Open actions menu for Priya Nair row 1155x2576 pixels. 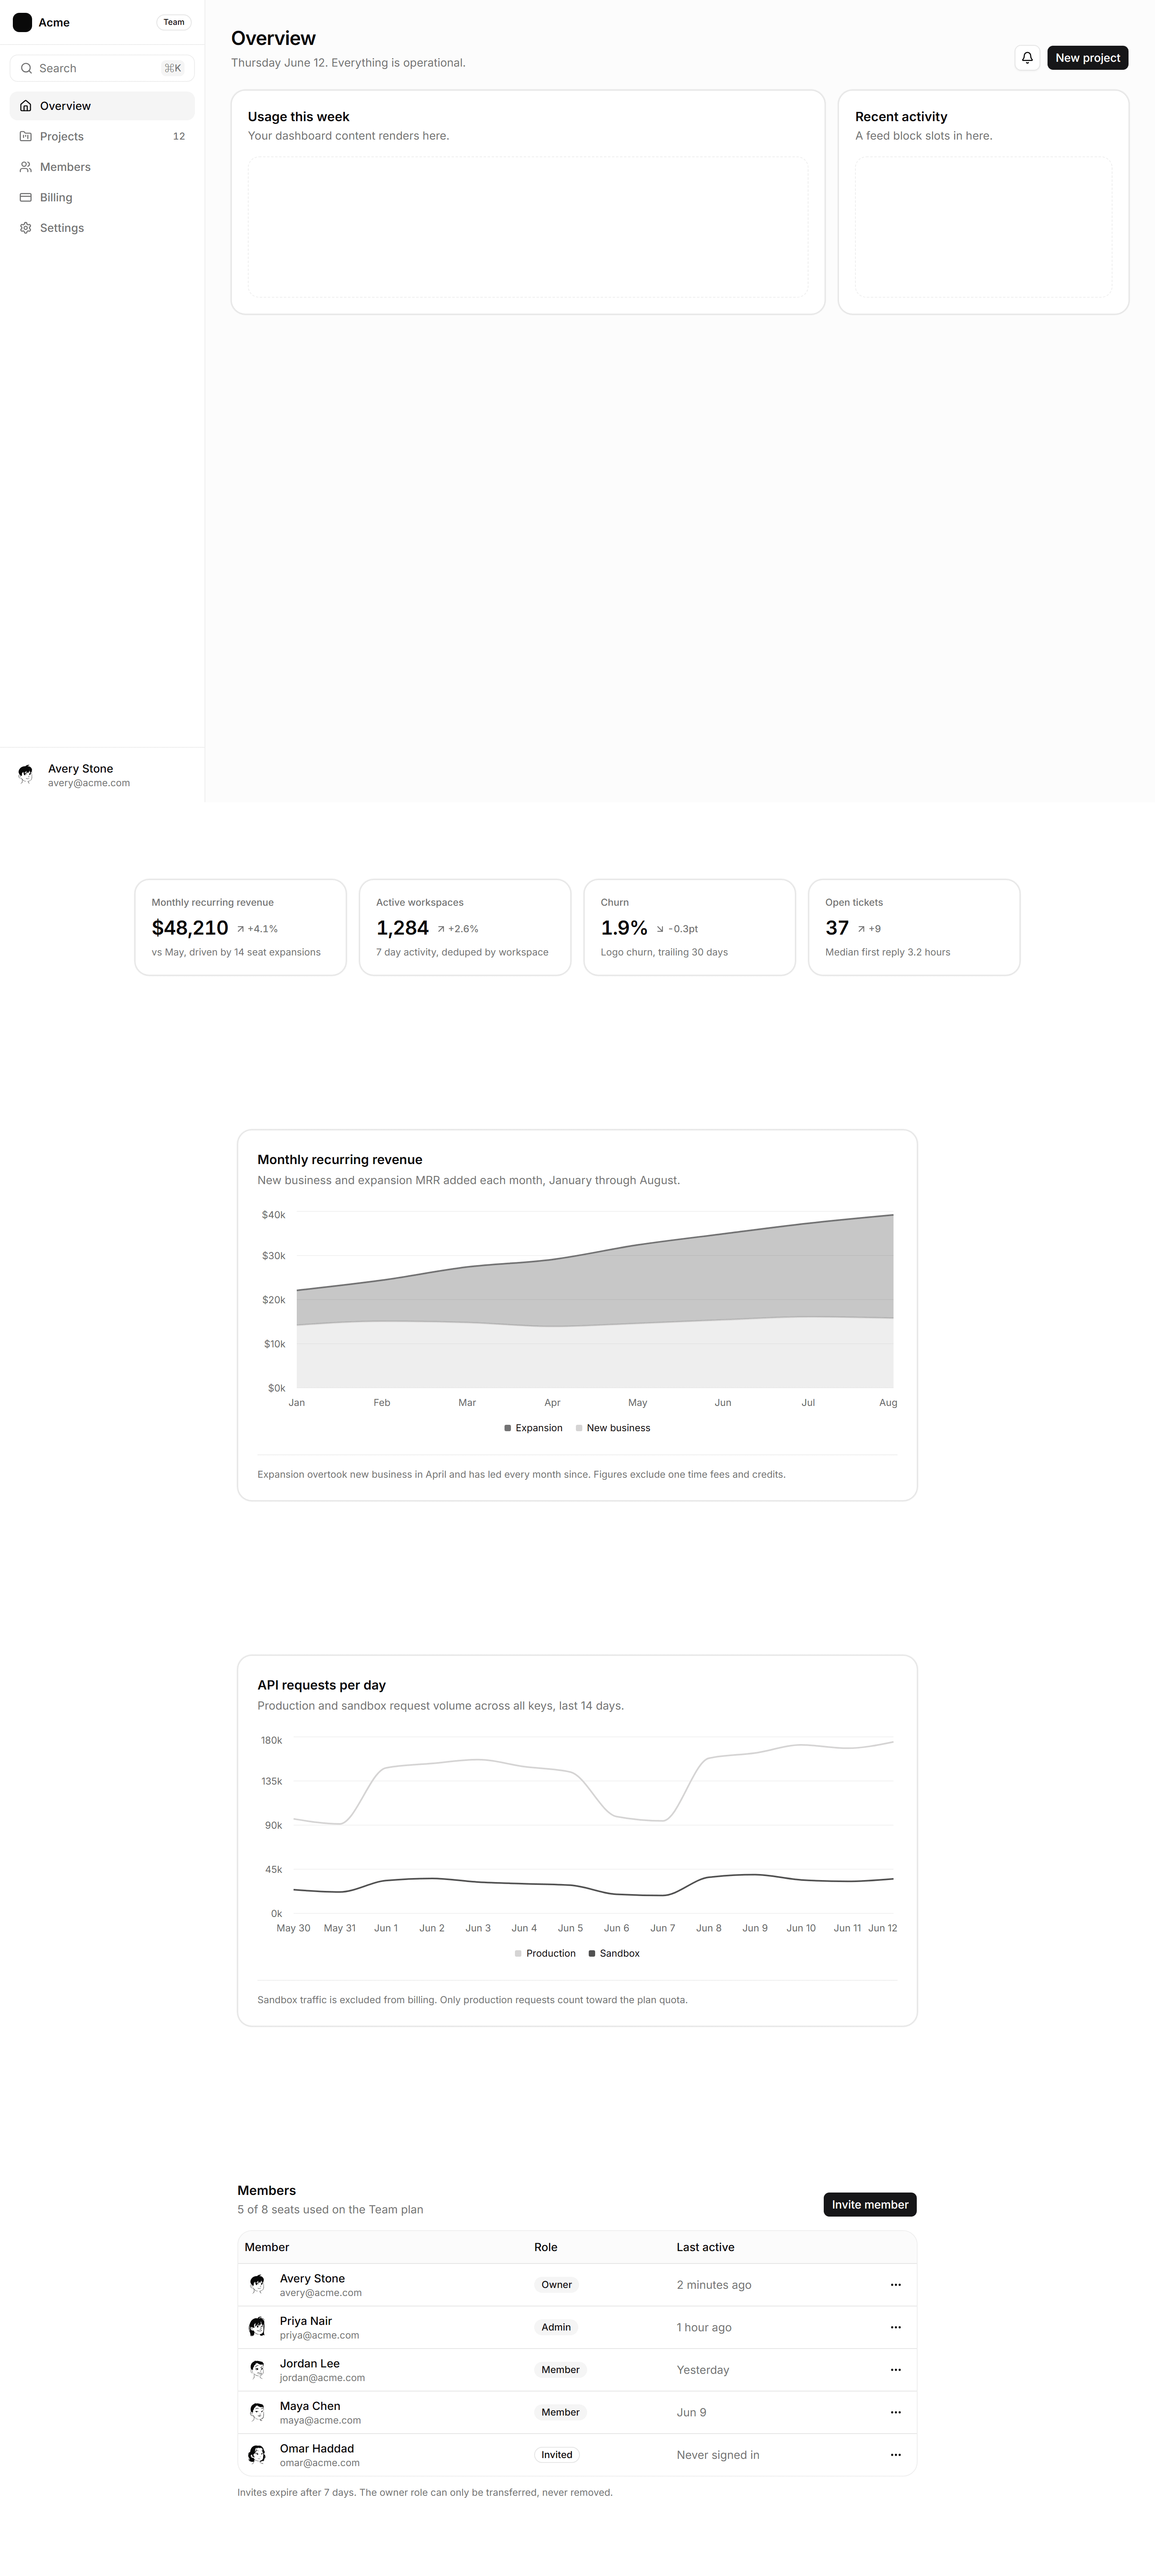pos(895,2327)
